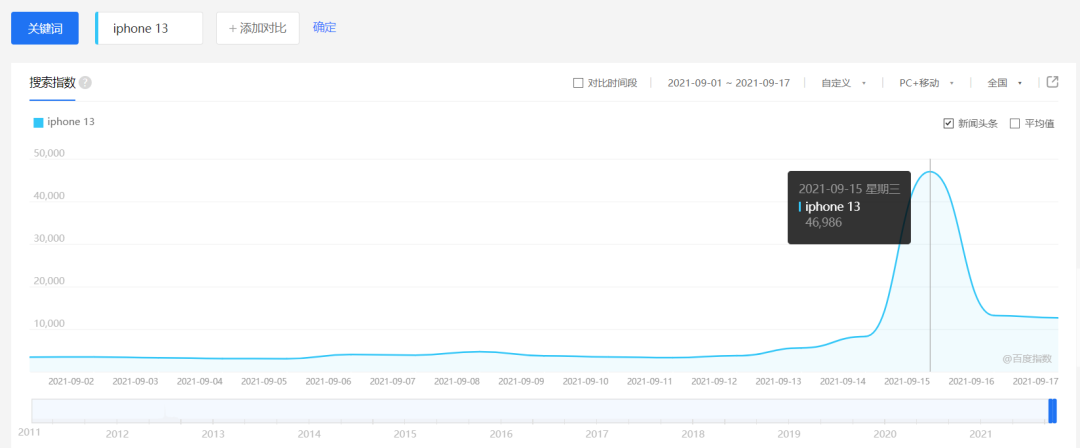The height and width of the screenshot is (448, 1080).
Task: Enable the 平均值 checkbox
Action: tap(1014, 123)
